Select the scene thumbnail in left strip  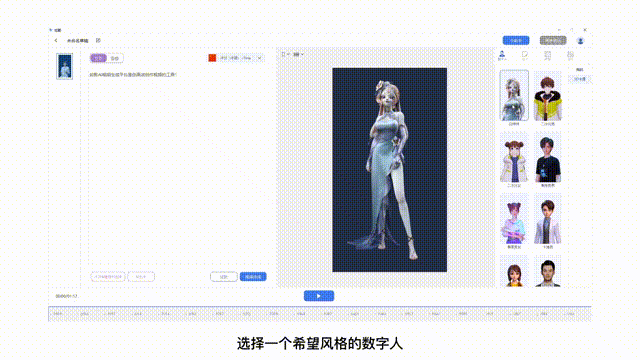[x=64, y=66]
